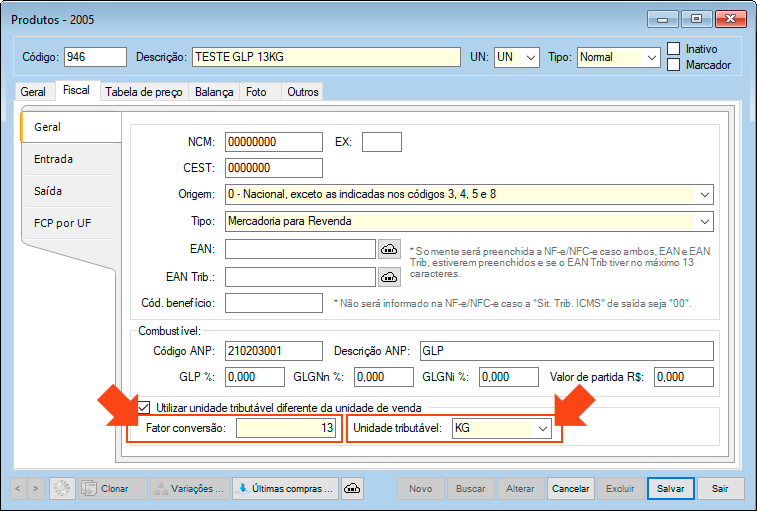The image size is (757, 511).
Task: Expand the Unidade tributável KG dropdown
Action: [x=543, y=428]
